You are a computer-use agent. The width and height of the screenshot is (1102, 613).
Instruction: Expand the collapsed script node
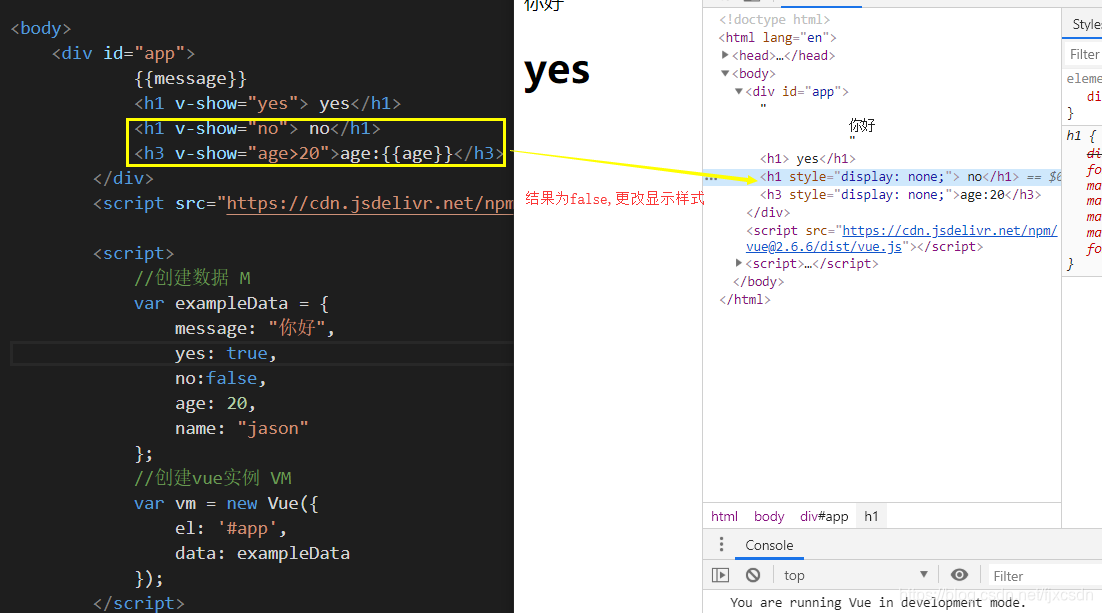click(x=739, y=263)
